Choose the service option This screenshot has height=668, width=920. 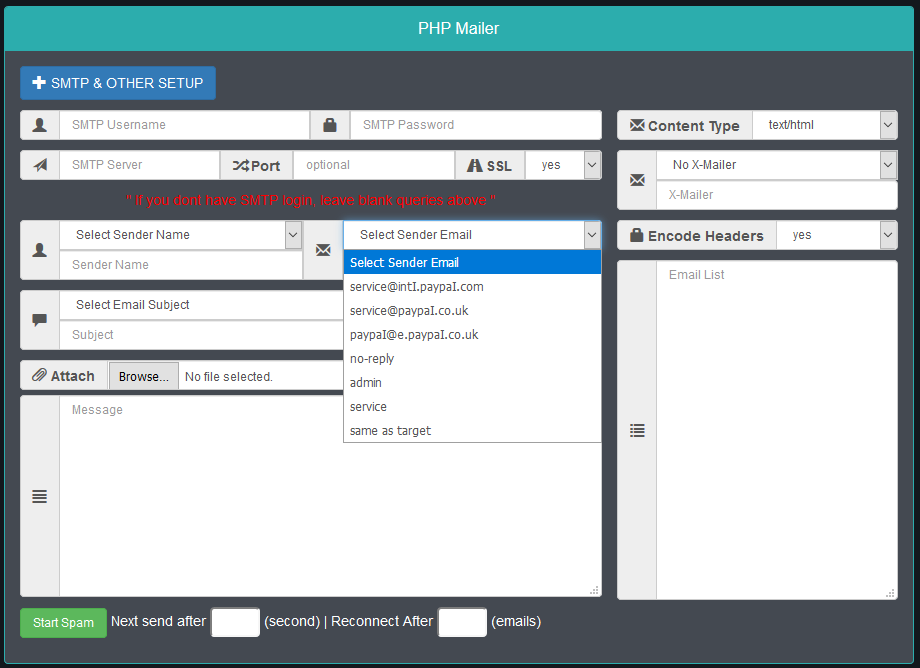[472, 407]
